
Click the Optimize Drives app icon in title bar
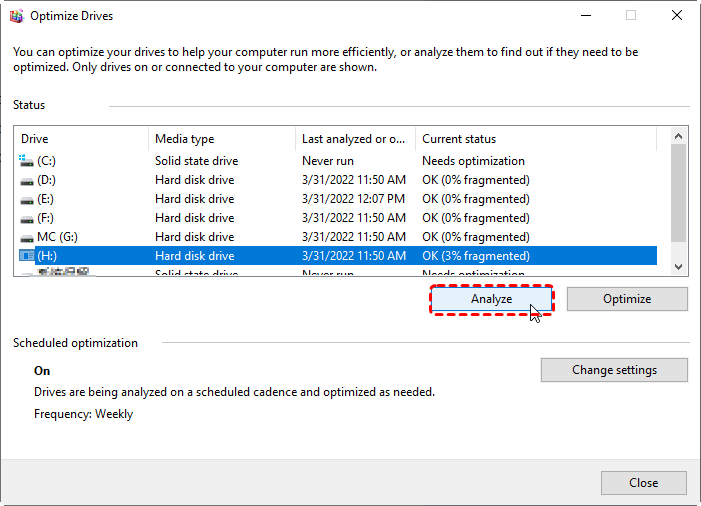(16, 16)
